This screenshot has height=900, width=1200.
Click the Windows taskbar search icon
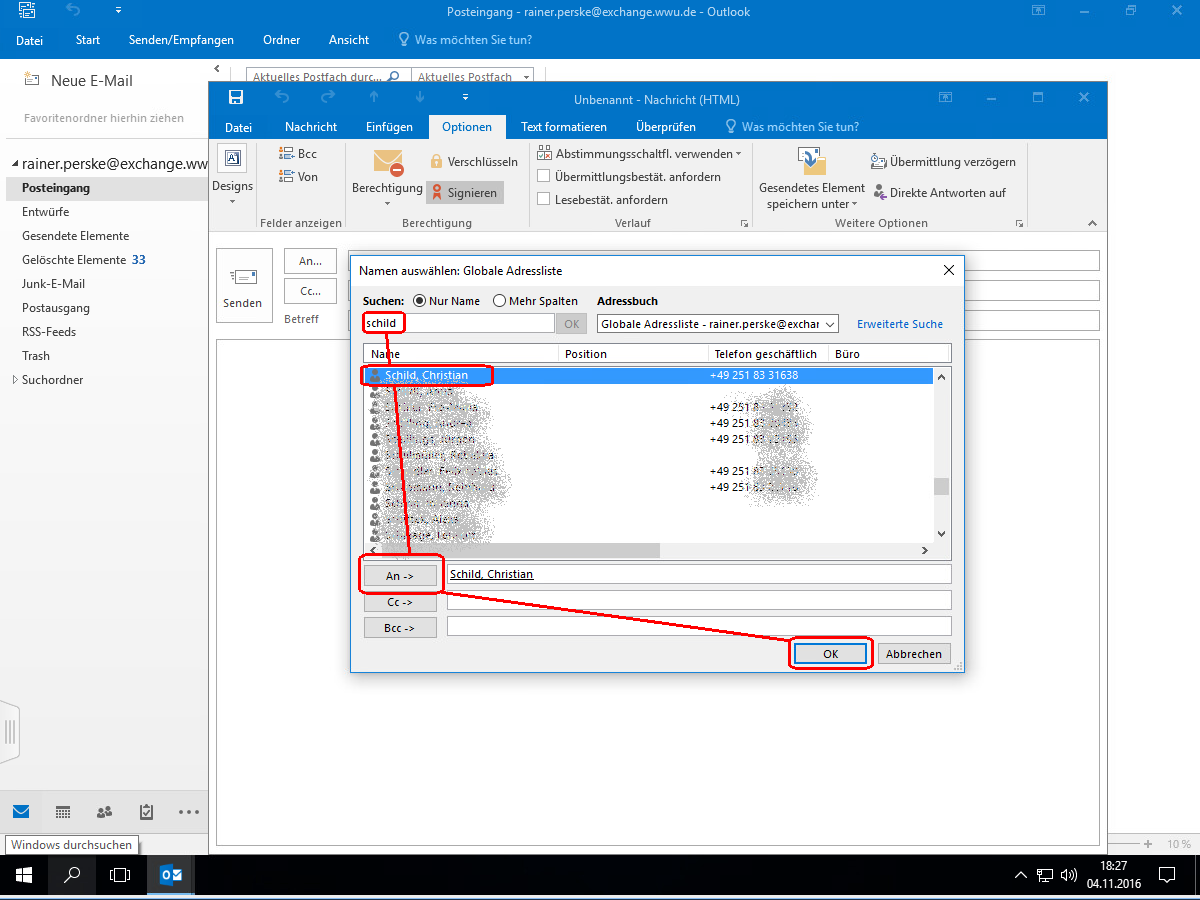click(72, 875)
